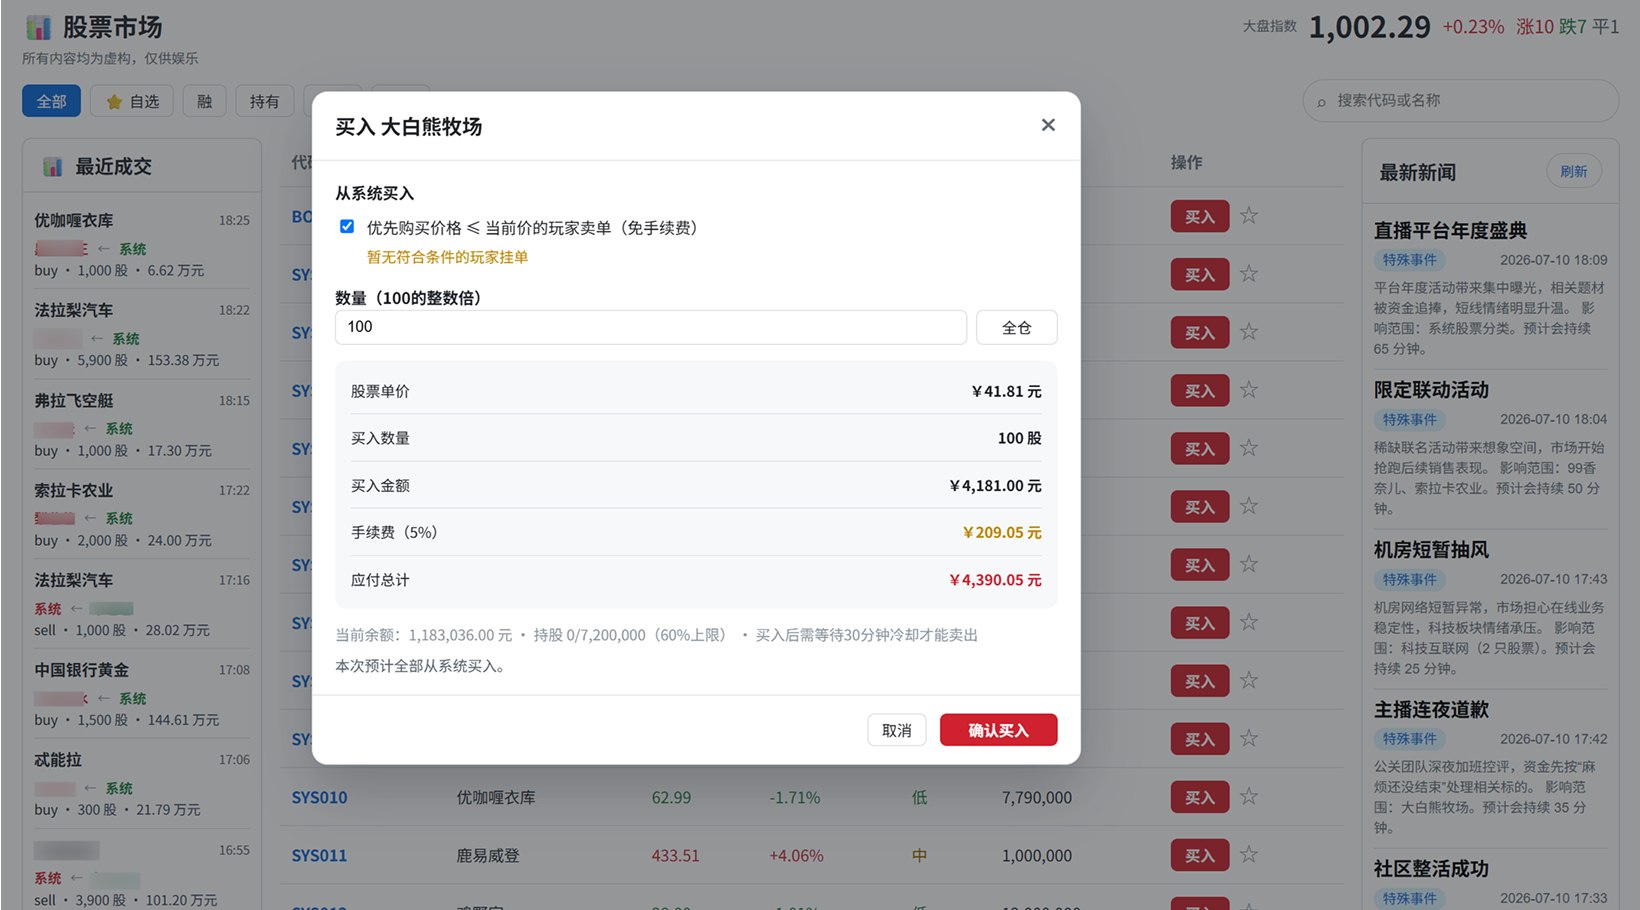Click recent trade 中国银行黄金 at 17:08
This screenshot has width=1640, height=910.
142,694
